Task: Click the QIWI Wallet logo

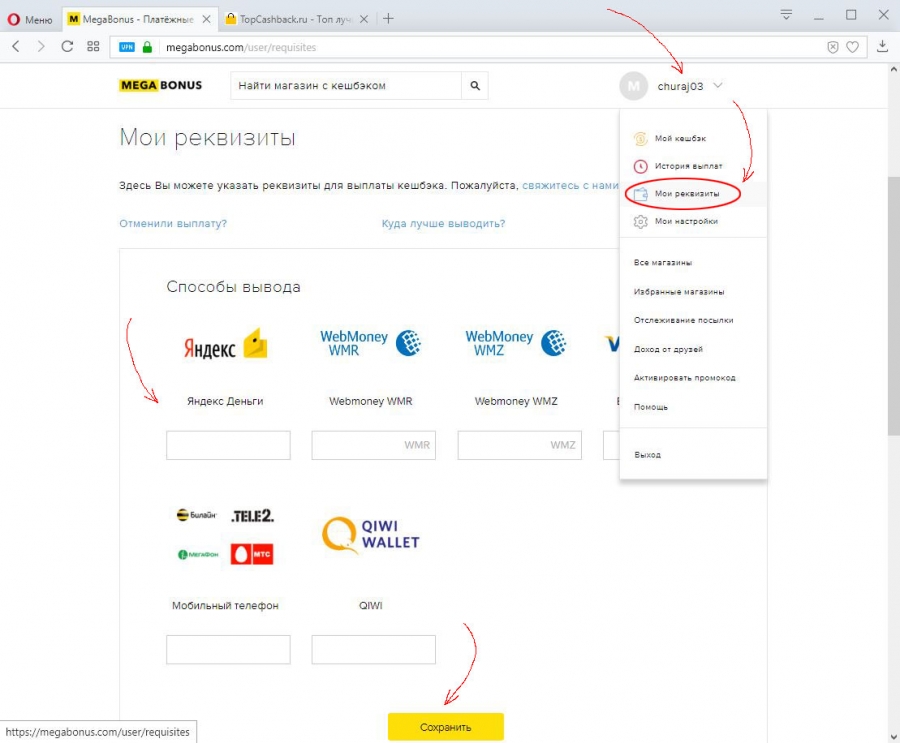Action: [x=371, y=535]
